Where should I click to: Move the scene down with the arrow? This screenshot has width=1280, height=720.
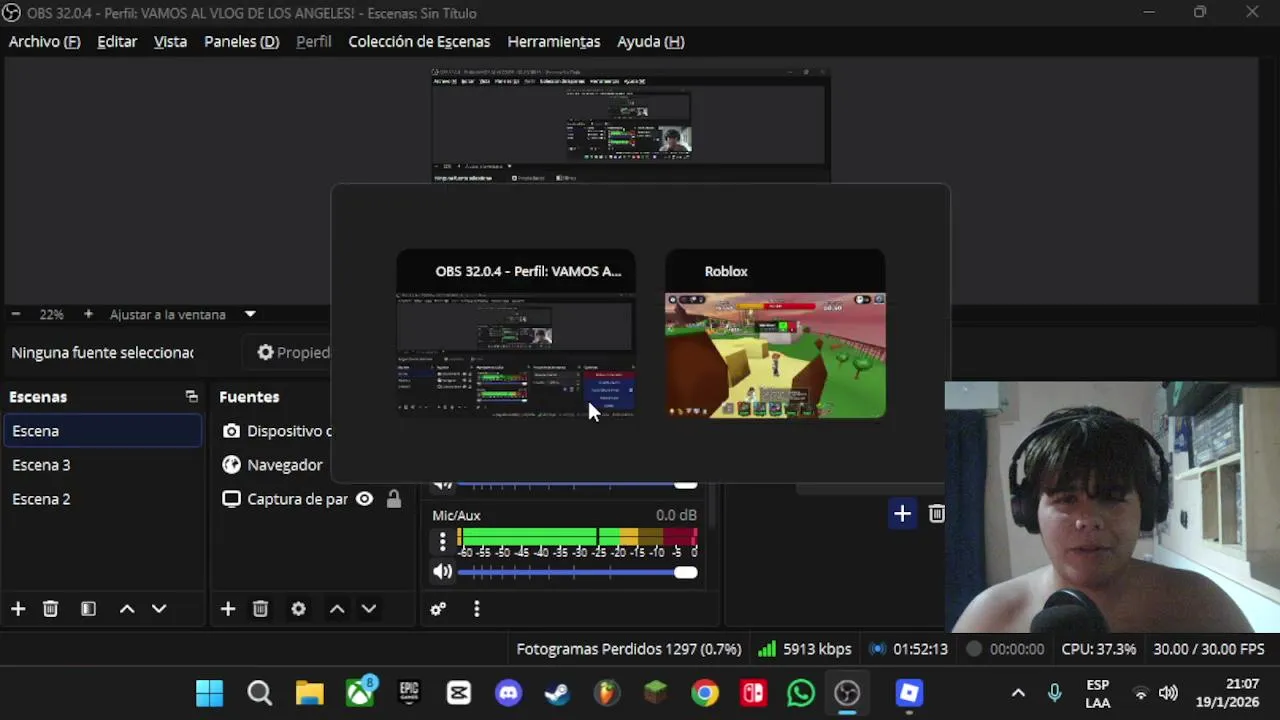pos(159,608)
